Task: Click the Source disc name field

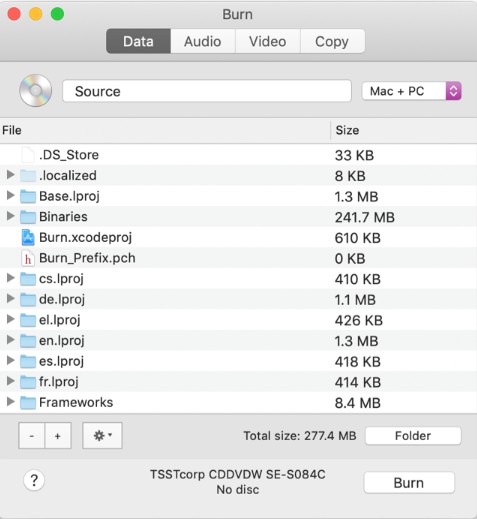Action: point(207,91)
